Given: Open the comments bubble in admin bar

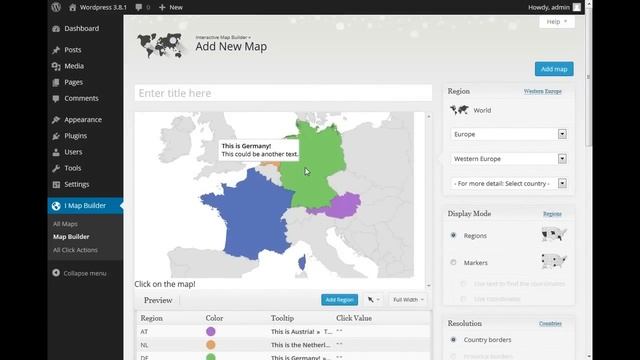Looking at the screenshot, I should coord(142,7).
